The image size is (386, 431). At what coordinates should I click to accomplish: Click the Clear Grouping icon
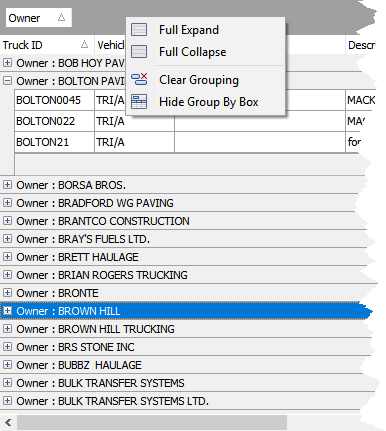[139, 80]
